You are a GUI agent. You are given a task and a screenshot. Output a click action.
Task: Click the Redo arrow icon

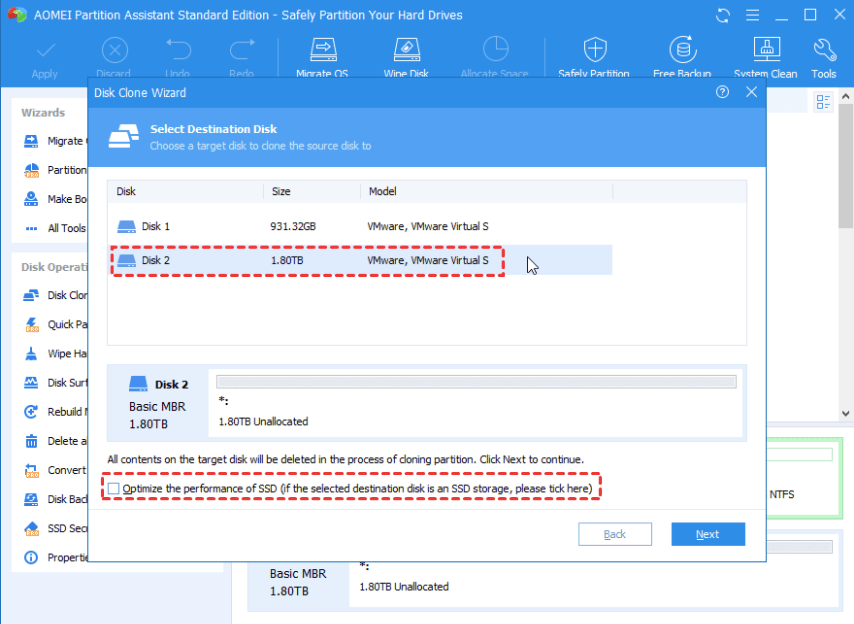pyautogui.click(x=242, y=50)
